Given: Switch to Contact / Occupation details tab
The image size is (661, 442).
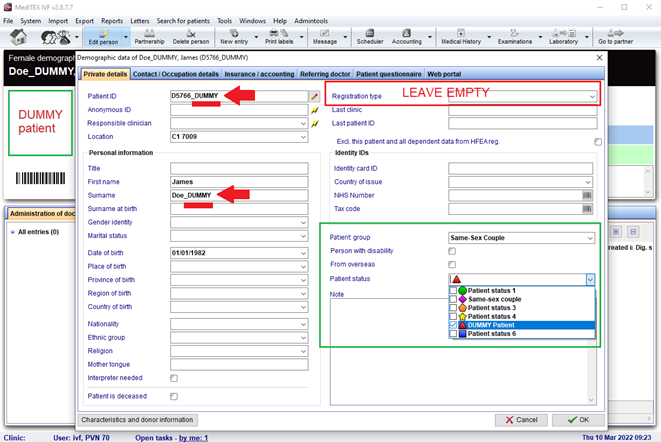Looking at the screenshot, I should [x=176, y=74].
